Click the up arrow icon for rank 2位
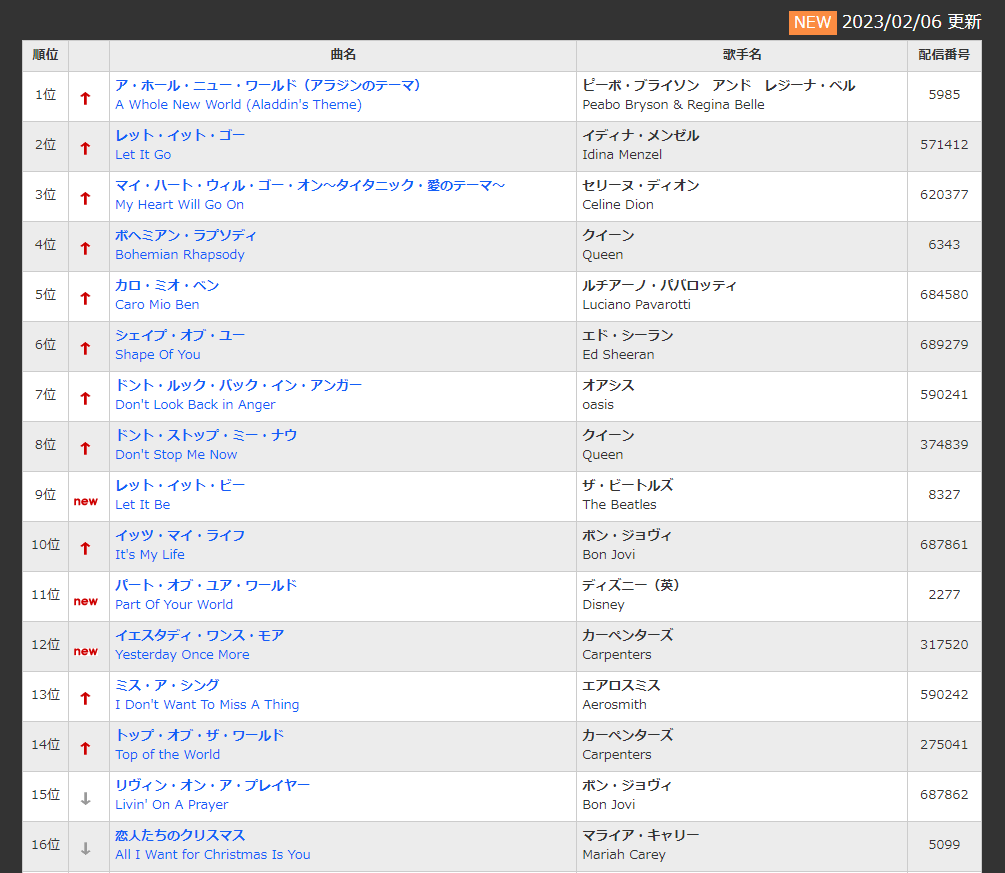 85,148
